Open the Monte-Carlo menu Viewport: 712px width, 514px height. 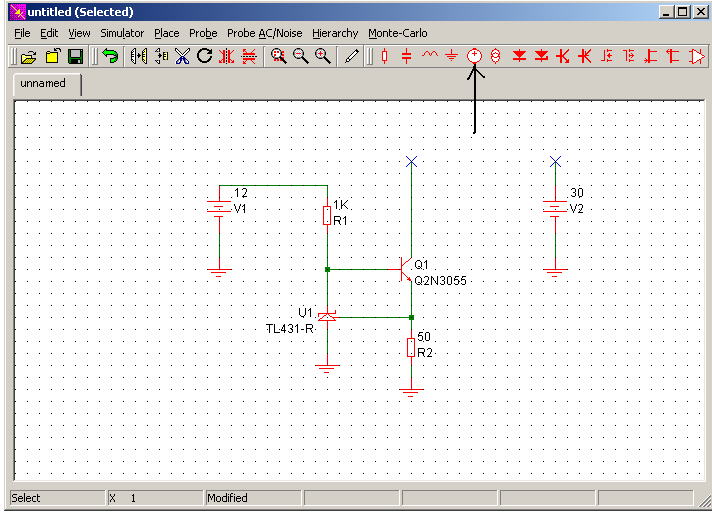point(398,33)
